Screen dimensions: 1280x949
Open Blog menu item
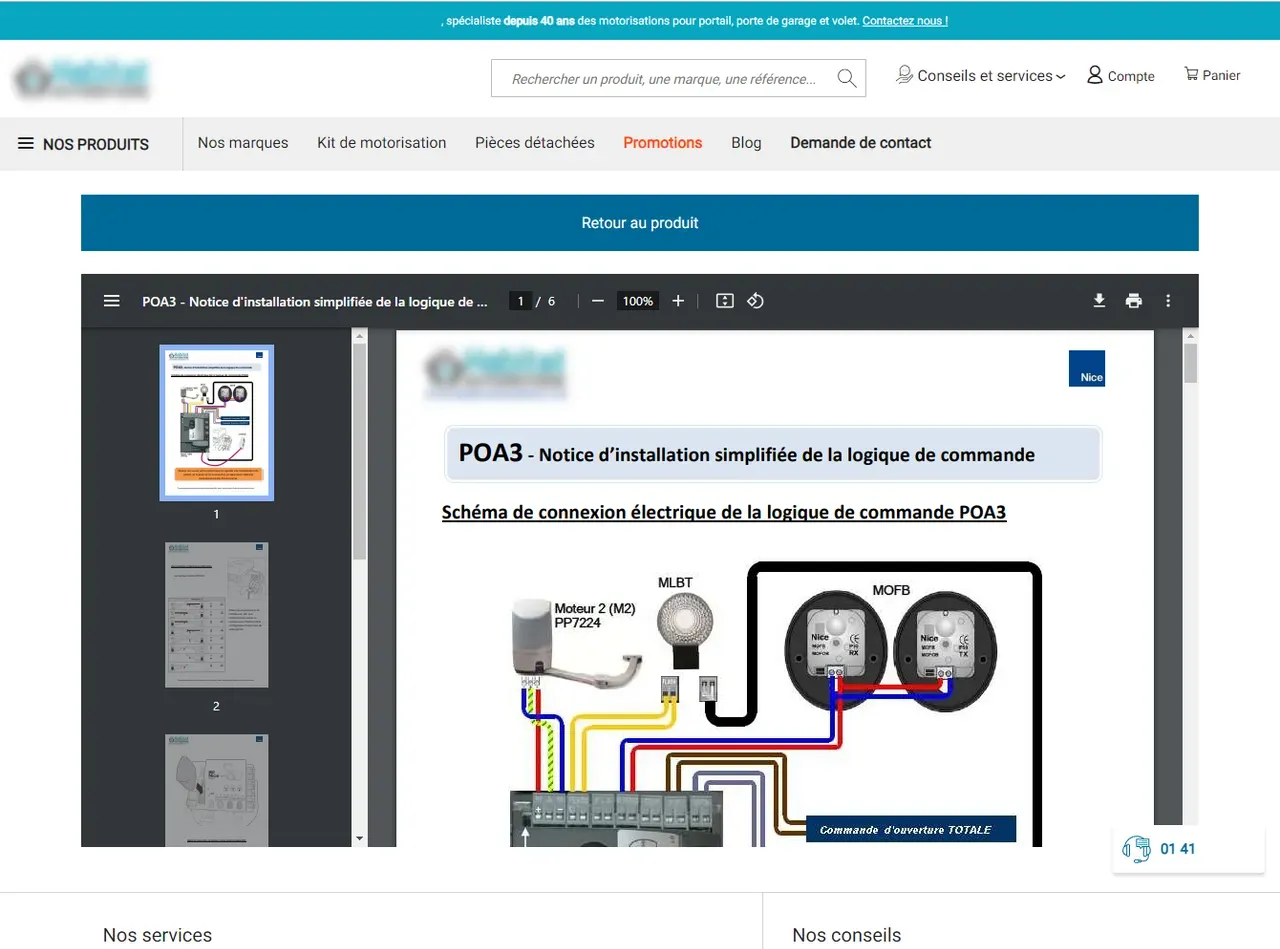746,143
